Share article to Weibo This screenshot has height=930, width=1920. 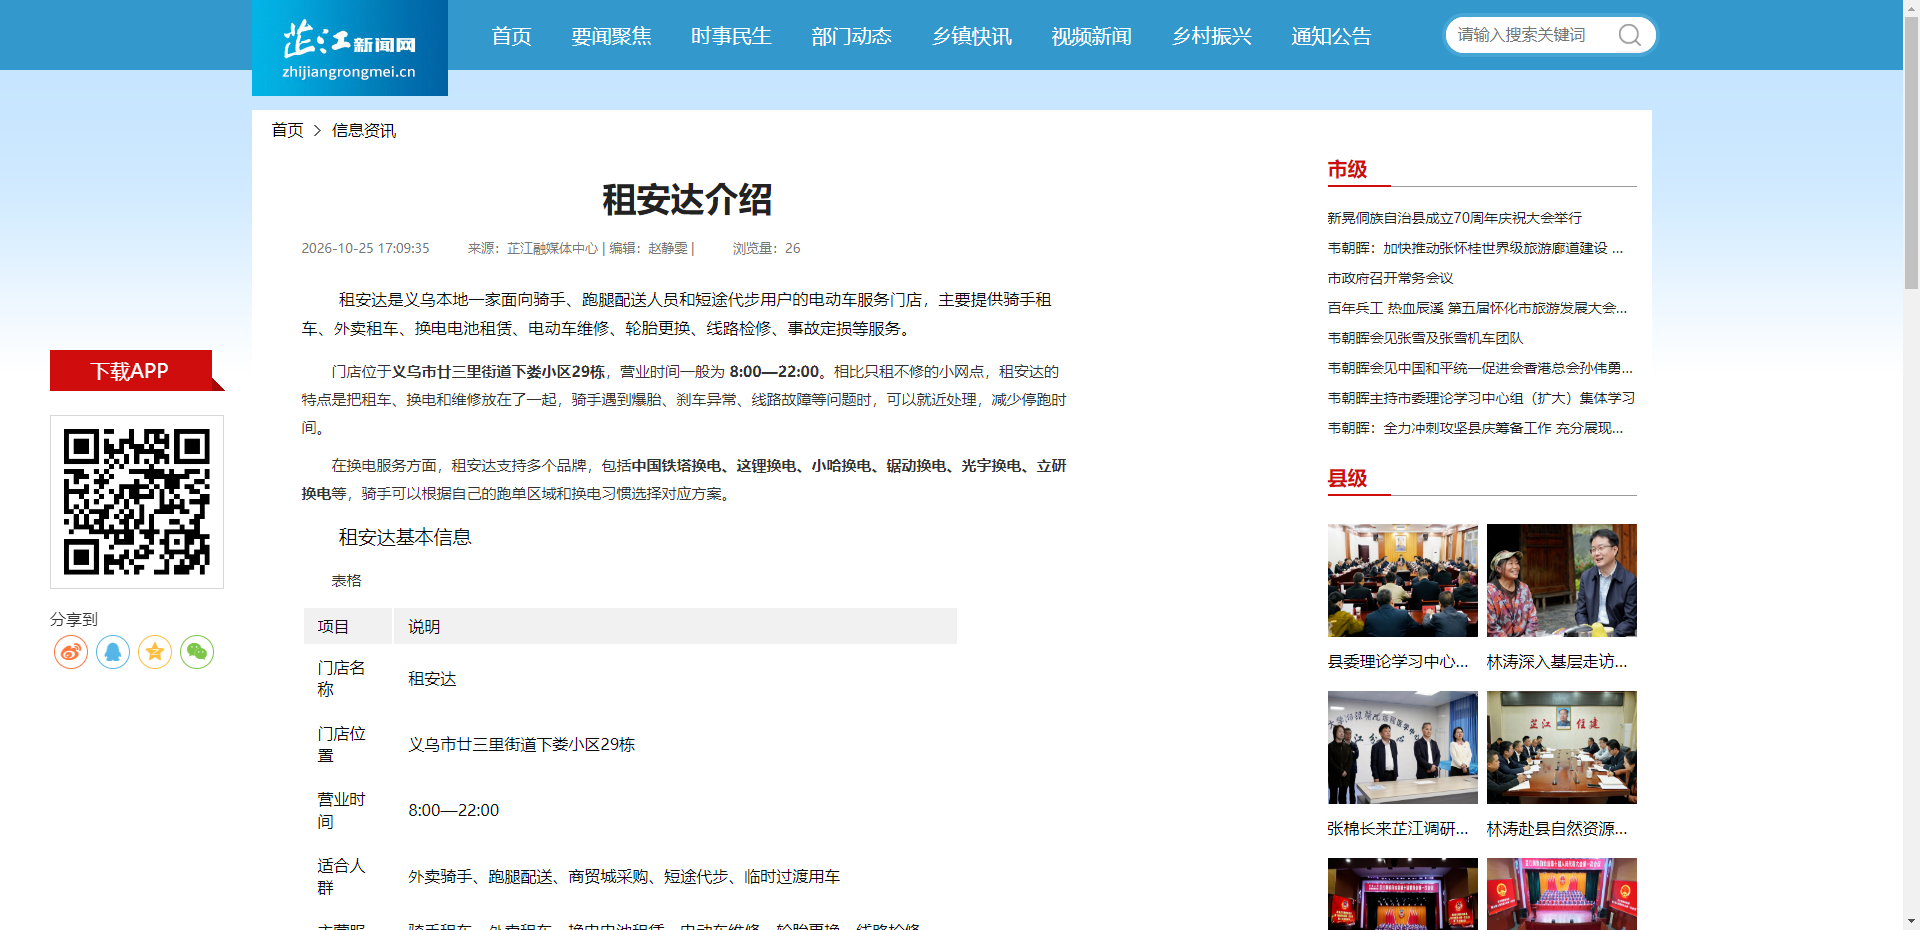pyautogui.click(x=71, y=652)
